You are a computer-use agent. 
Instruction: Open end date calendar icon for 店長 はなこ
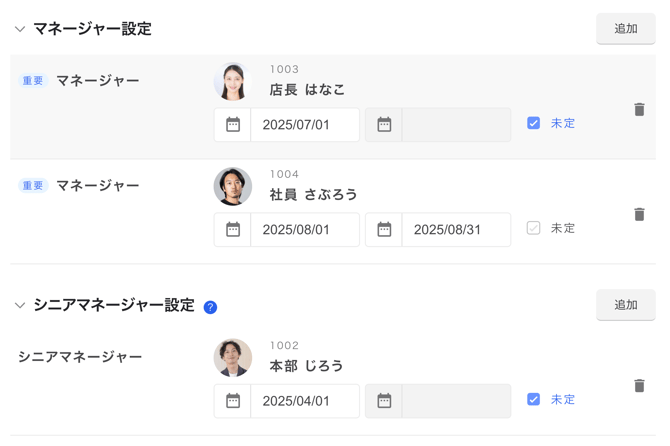click(384, 125)
